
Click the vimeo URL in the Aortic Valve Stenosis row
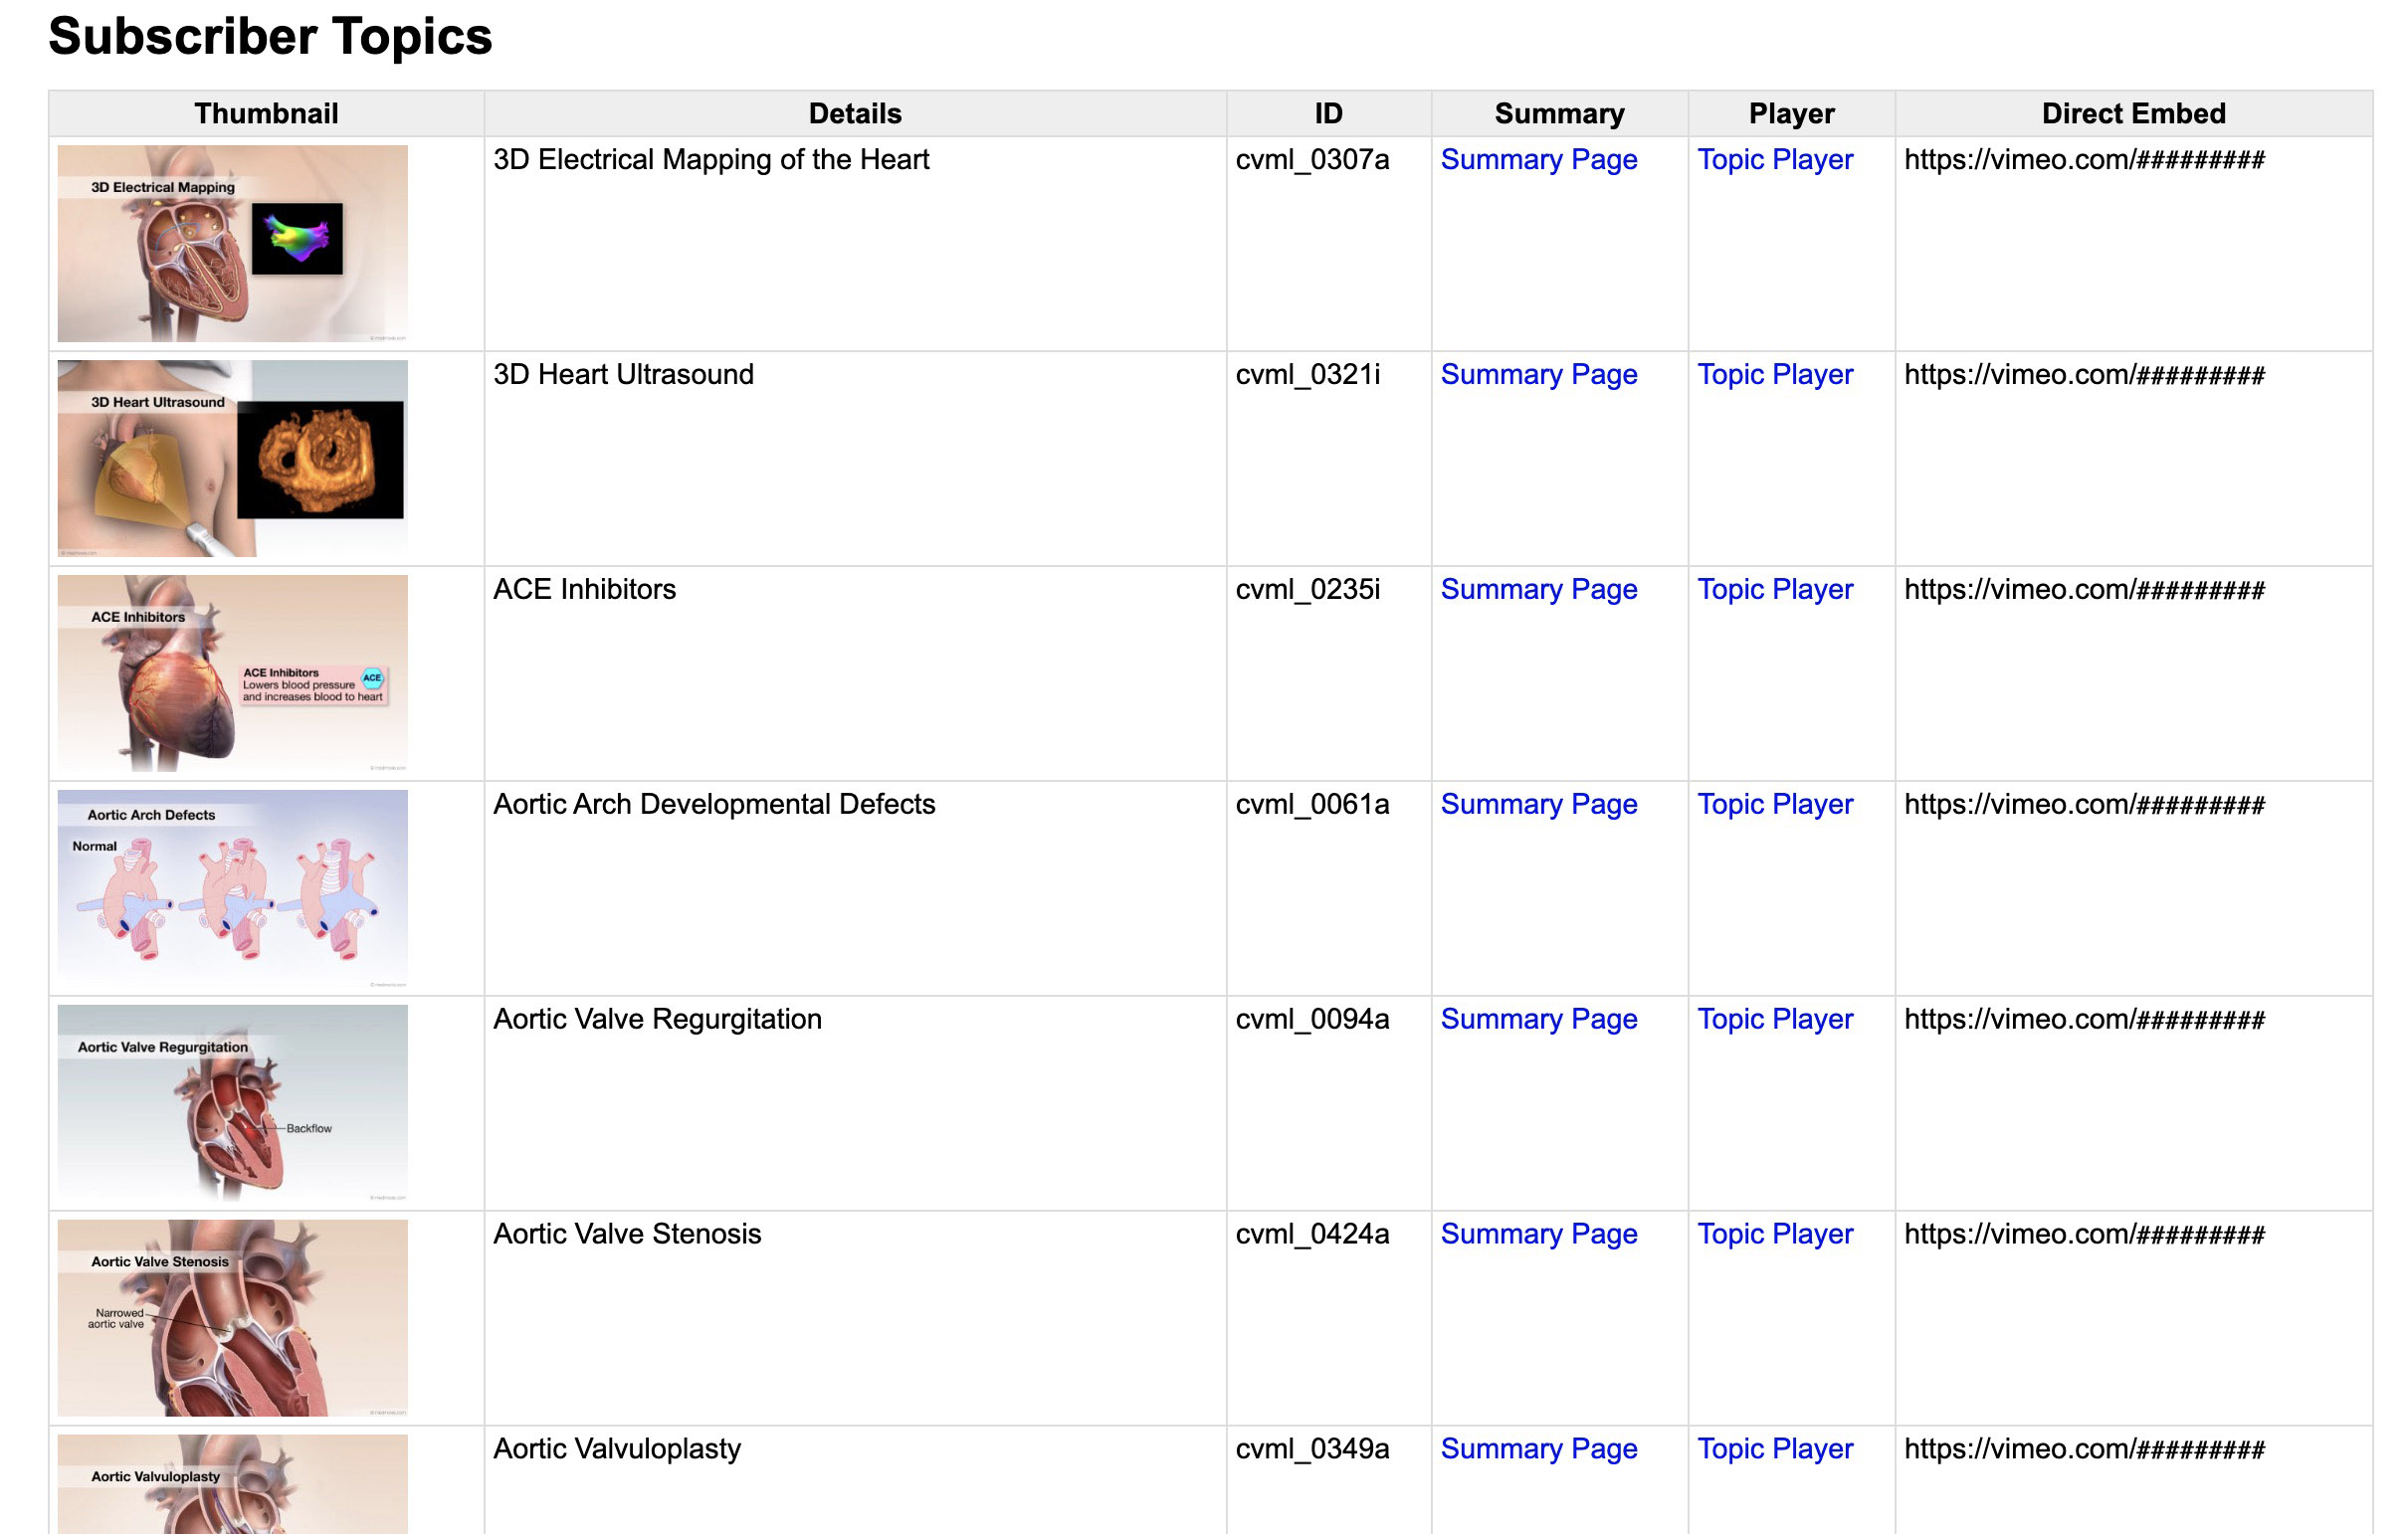click(x=2084, y=1235)
